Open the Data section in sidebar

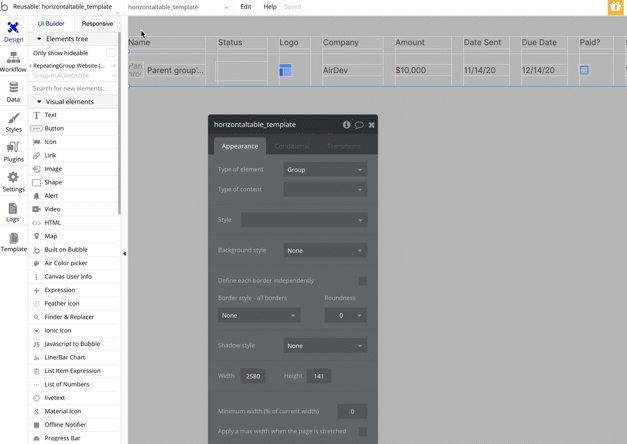pyautogui.click(x=13, y=92)
